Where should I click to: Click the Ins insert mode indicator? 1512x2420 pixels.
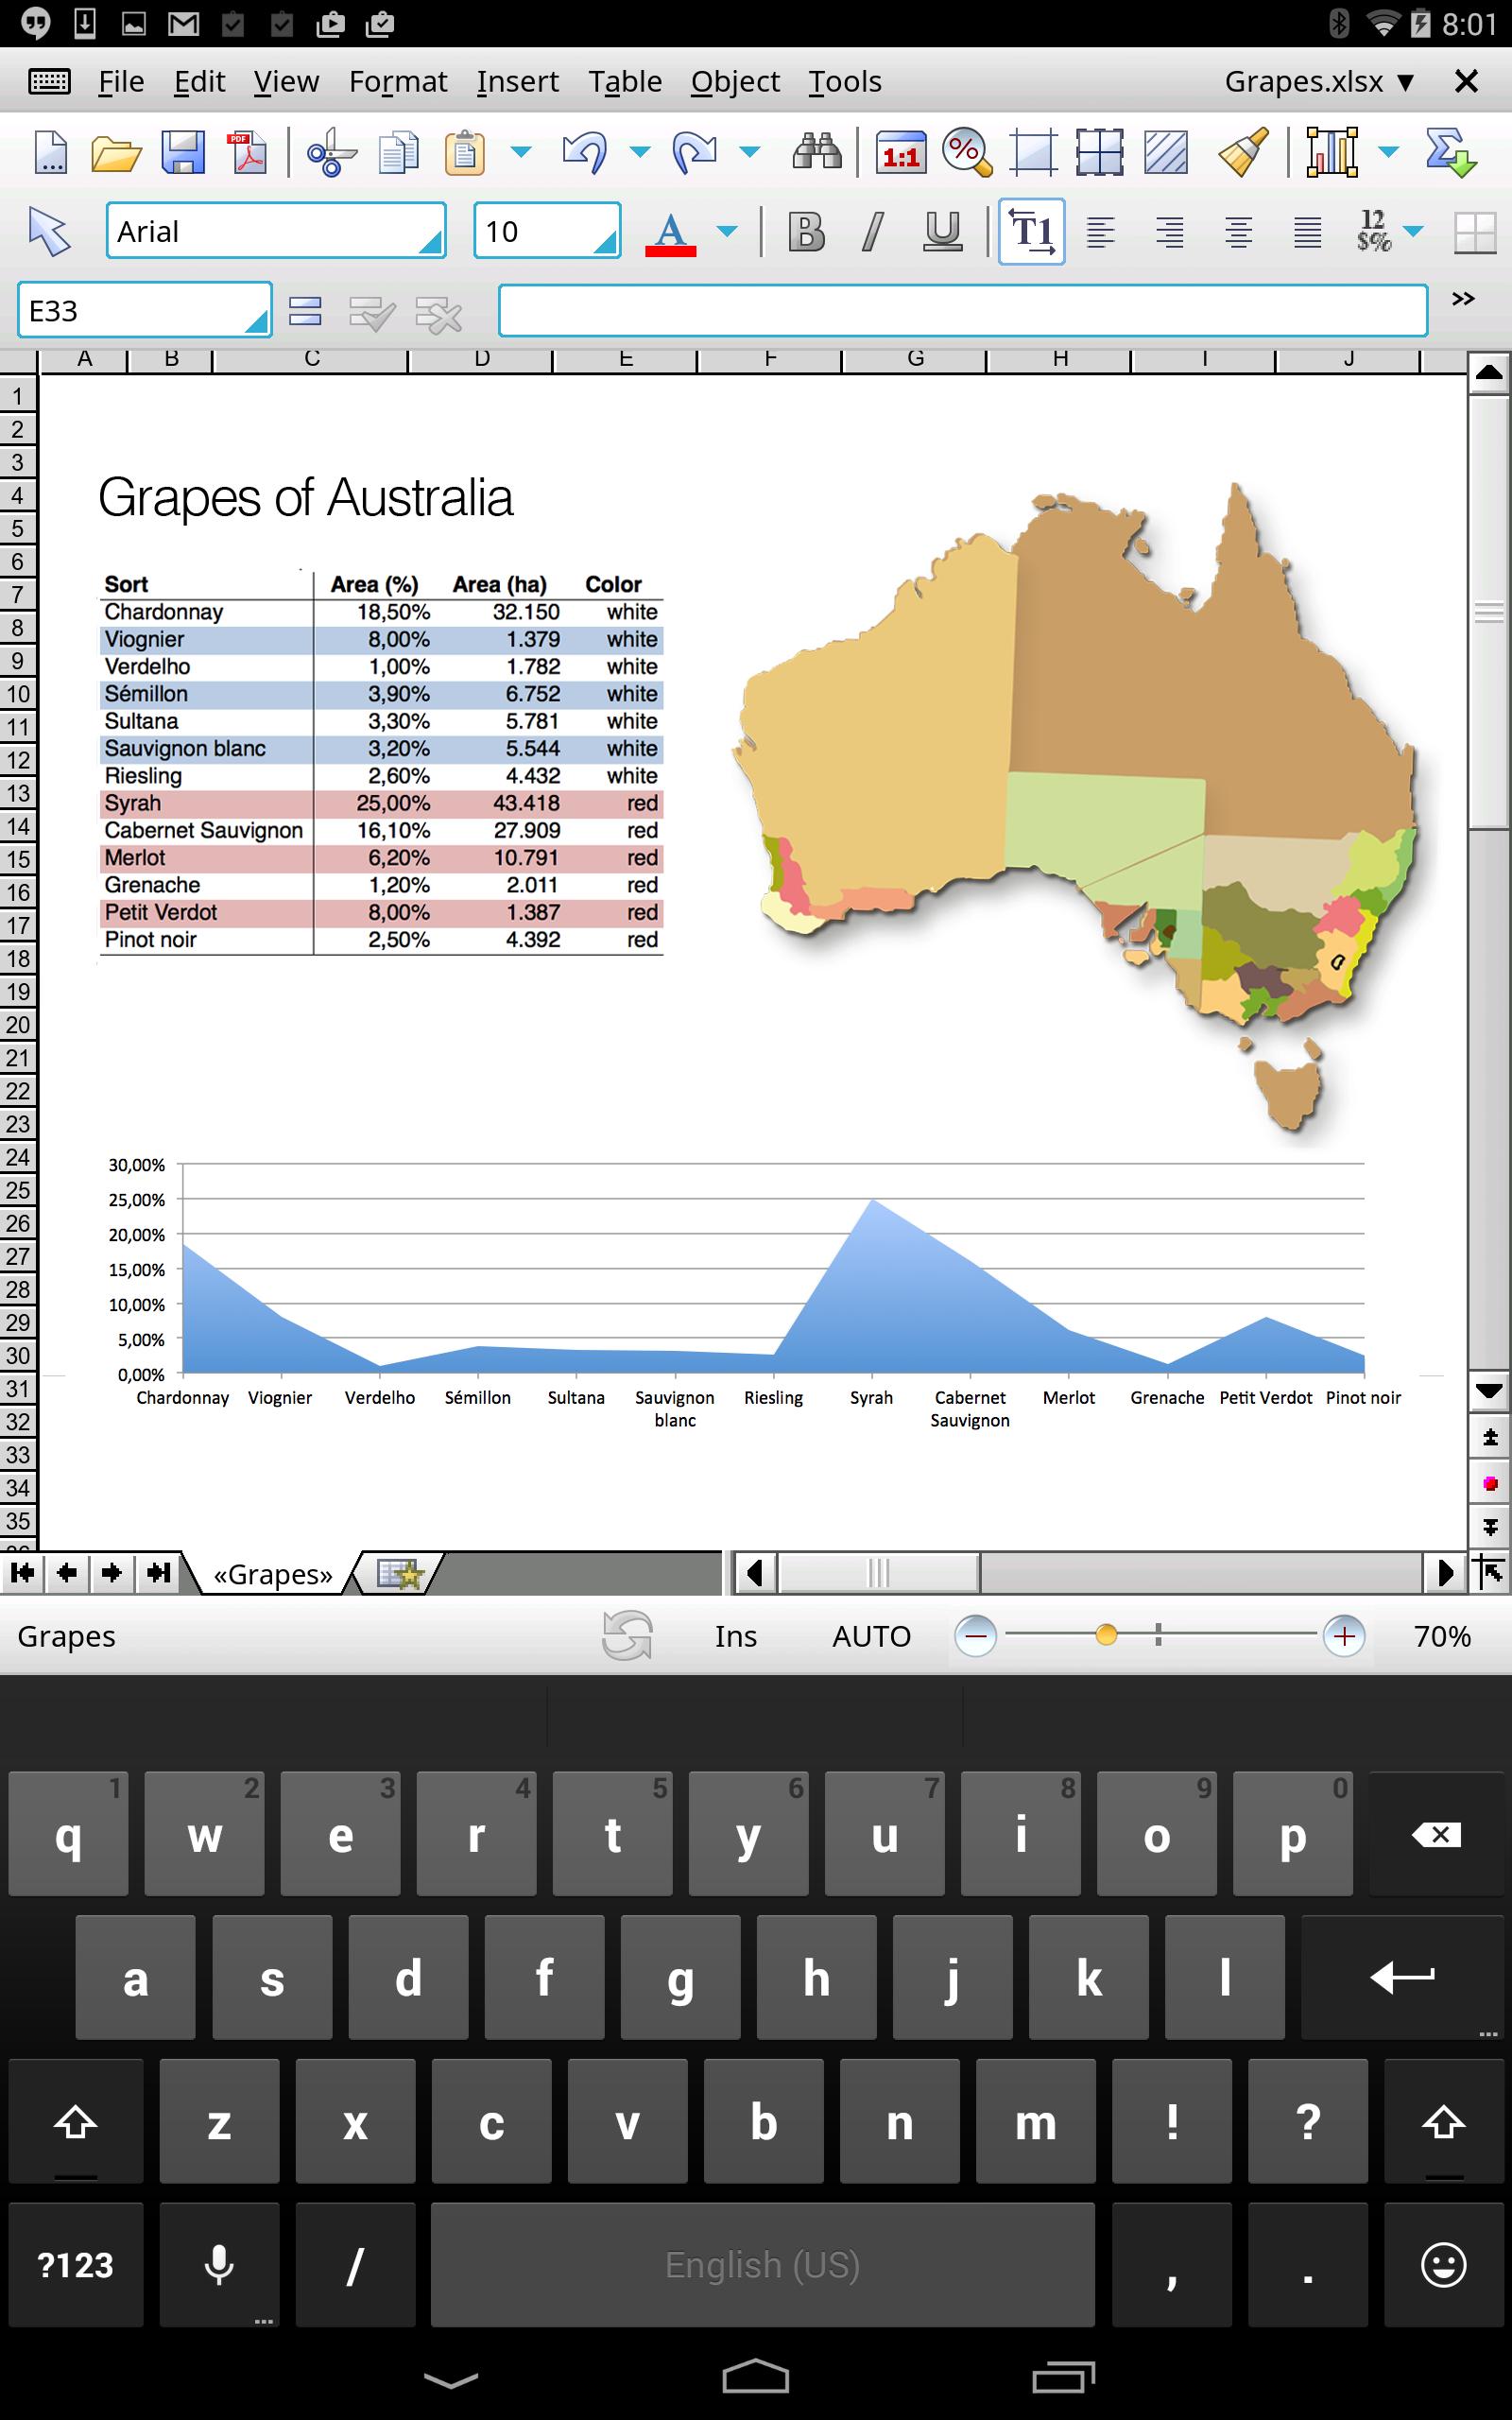735,1636
